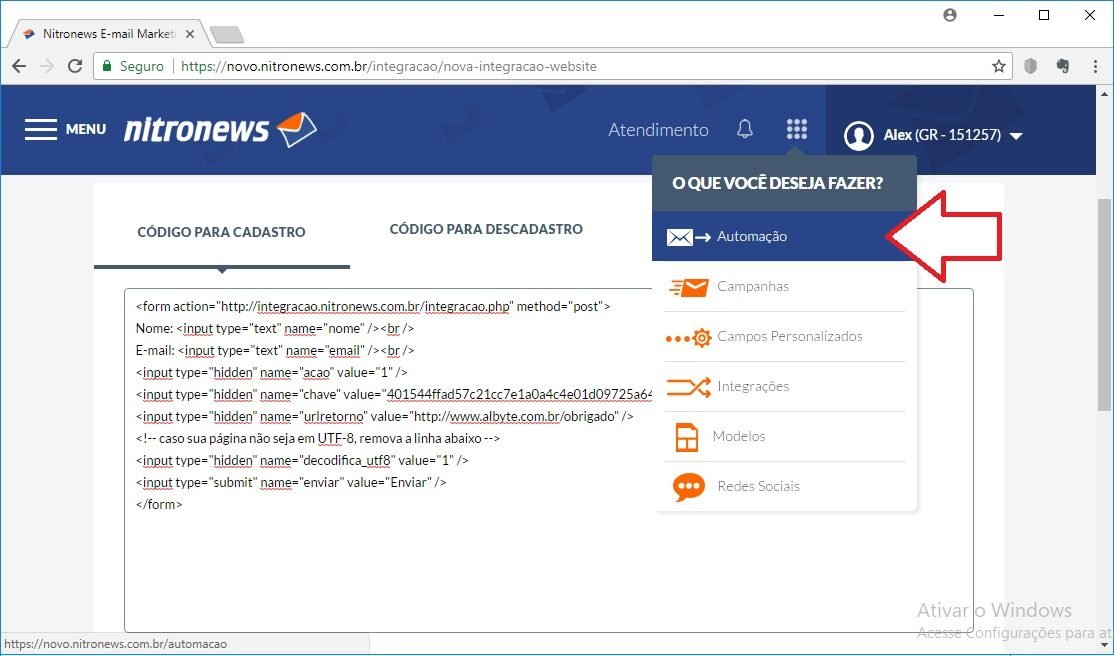The width and height of the screenshot is (1114, 656).
Task: Click the Redes Sociais chat bubble icon
Action: [688, 488]
